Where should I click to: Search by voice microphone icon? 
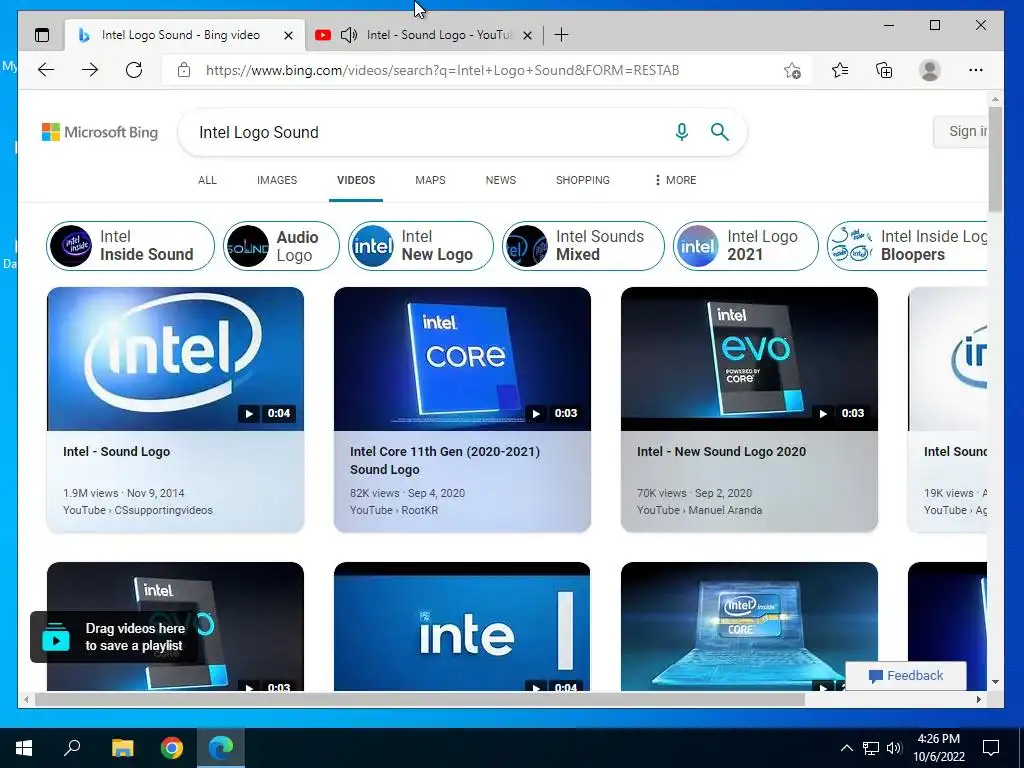coord(682,132)
